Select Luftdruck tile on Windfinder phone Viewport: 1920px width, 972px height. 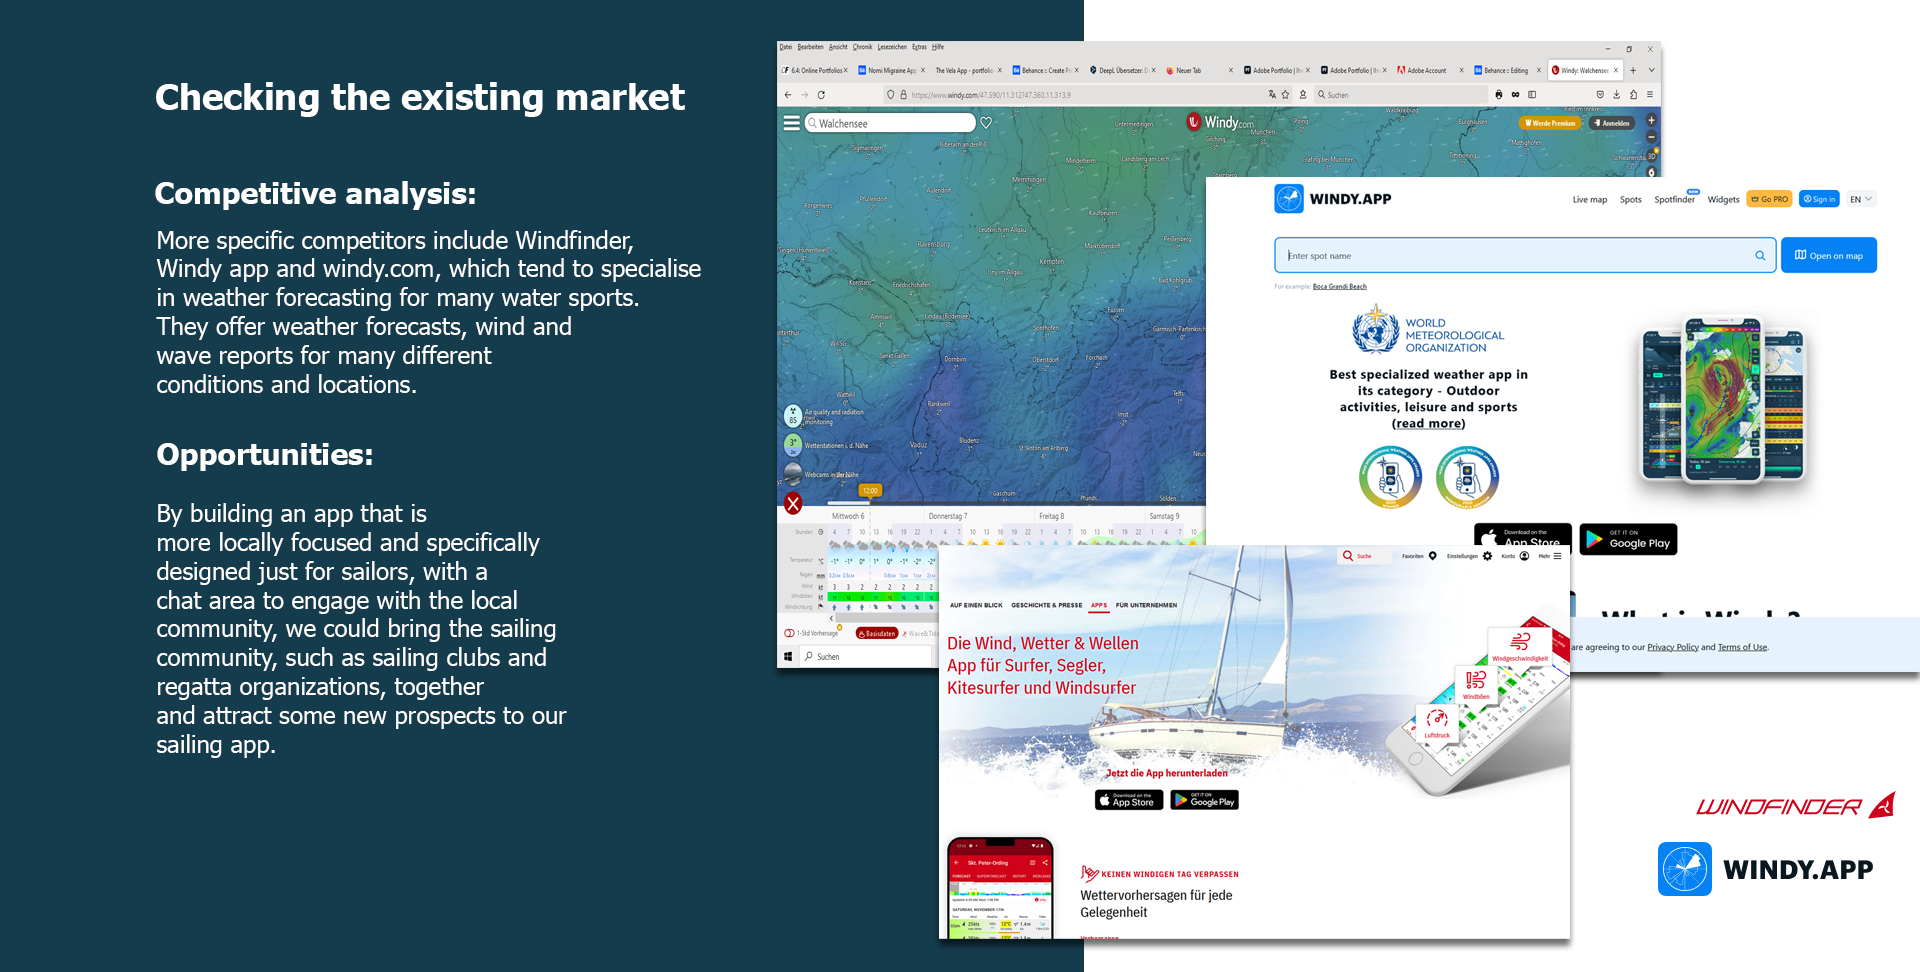coord(1437,724)
